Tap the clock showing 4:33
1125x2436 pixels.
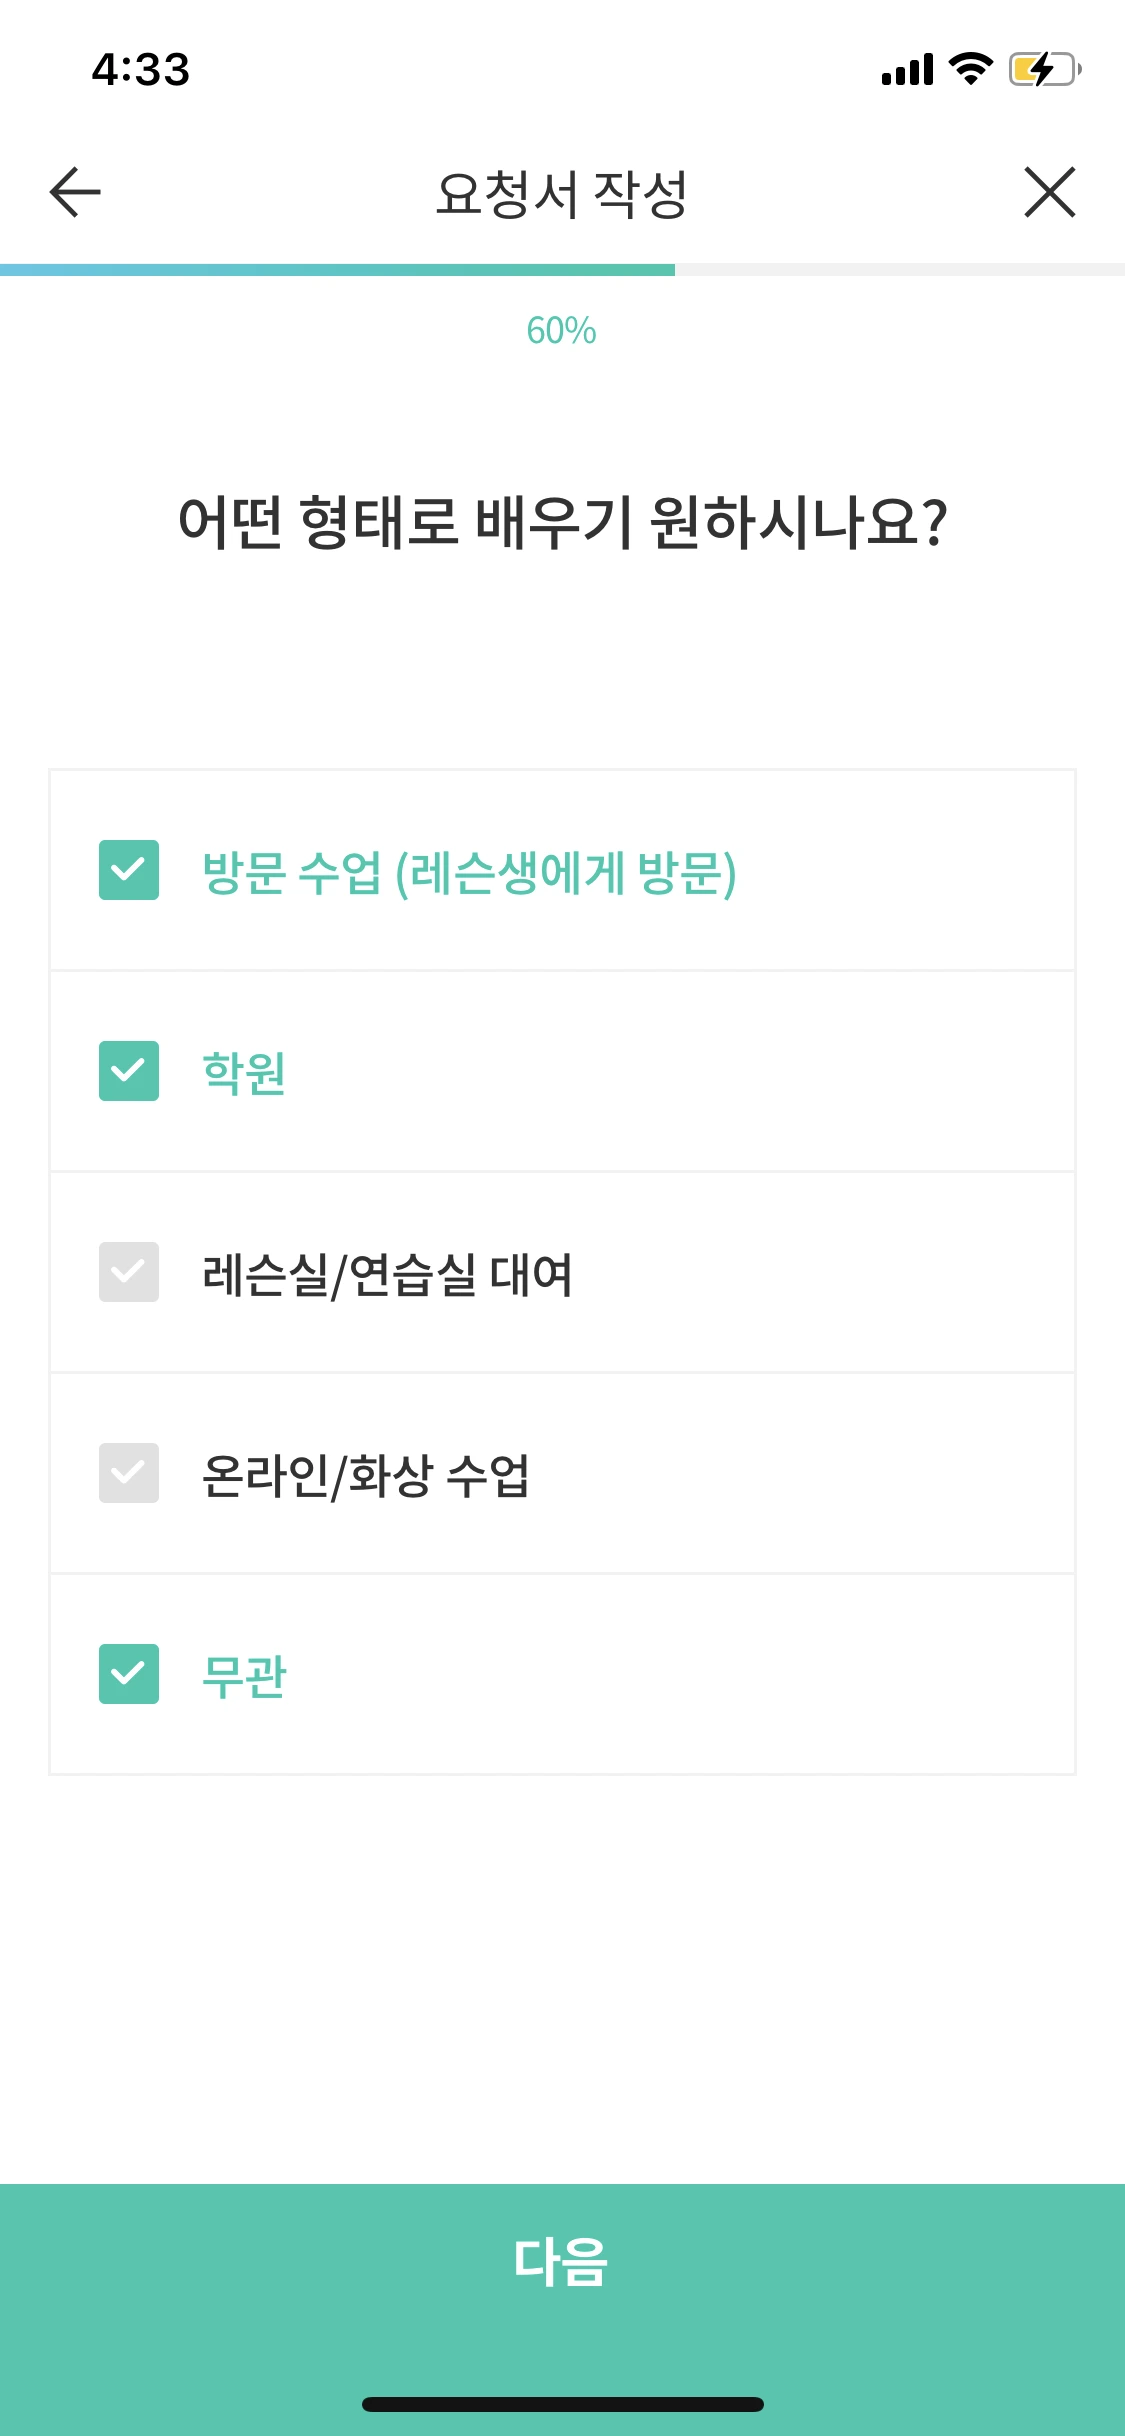[x=138, y=68]
